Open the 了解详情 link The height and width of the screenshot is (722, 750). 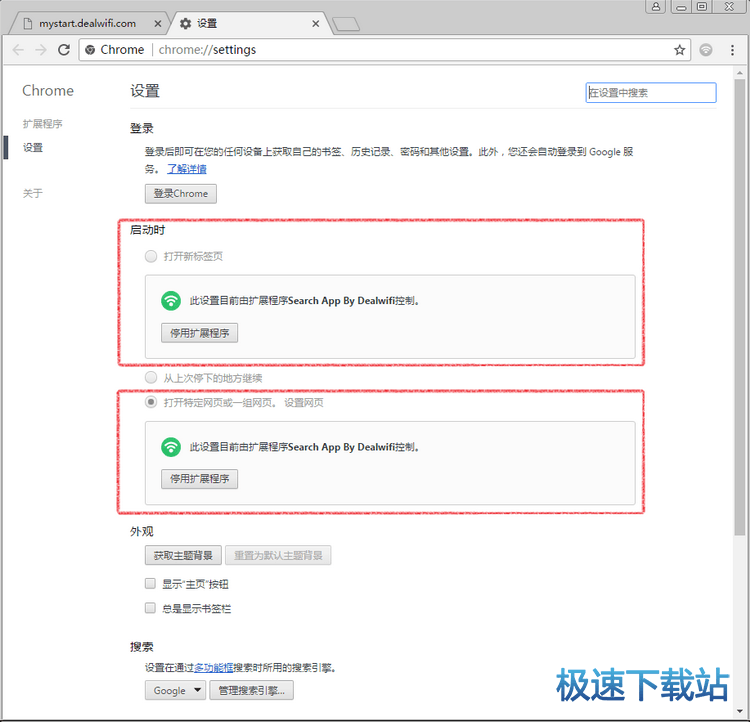(x=187, y=169)
